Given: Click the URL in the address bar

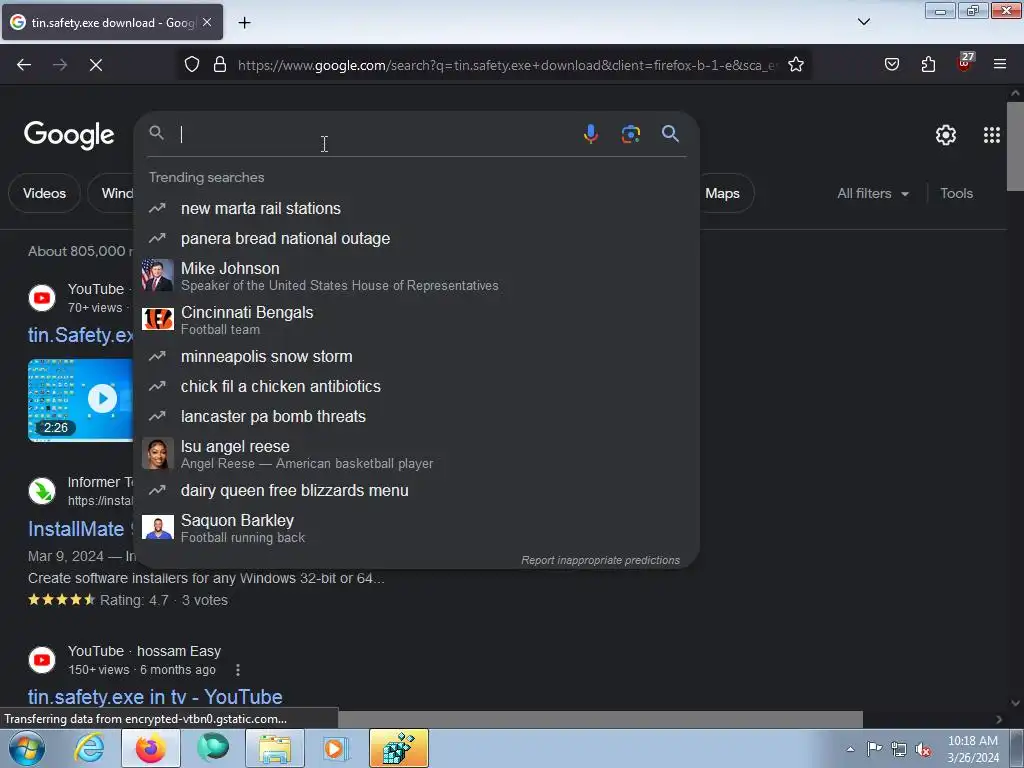Looking at the screenshot, I should 508,65.
